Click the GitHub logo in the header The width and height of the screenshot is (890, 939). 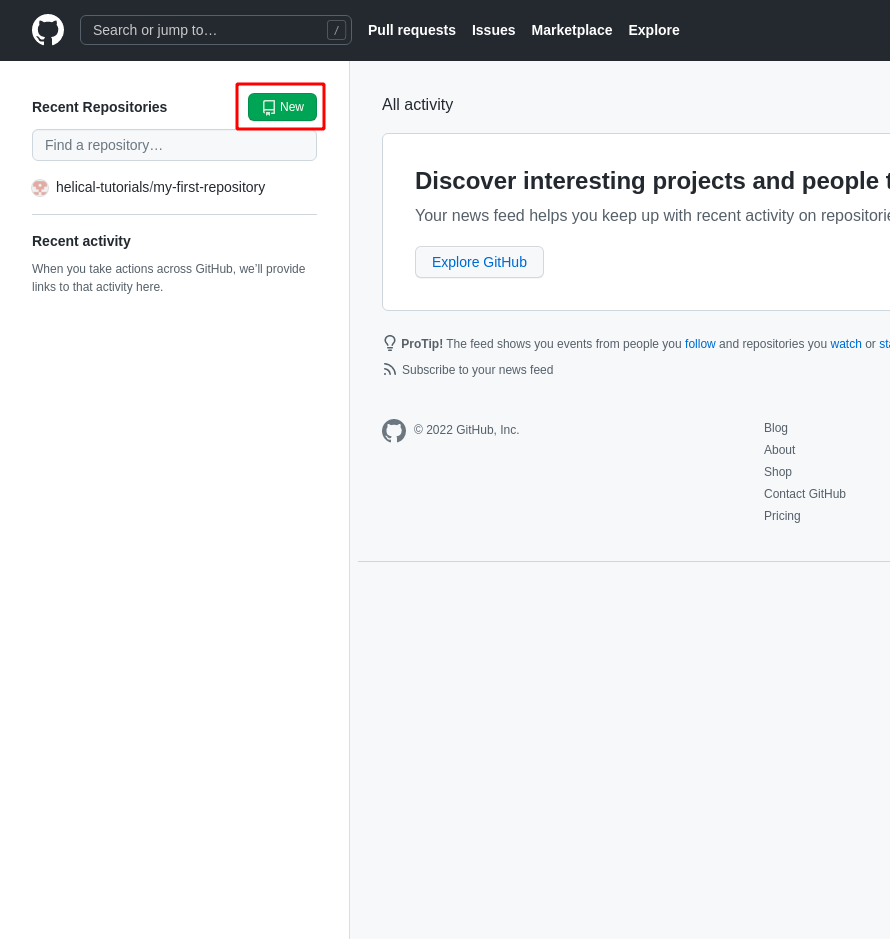[x=48, y=30]
